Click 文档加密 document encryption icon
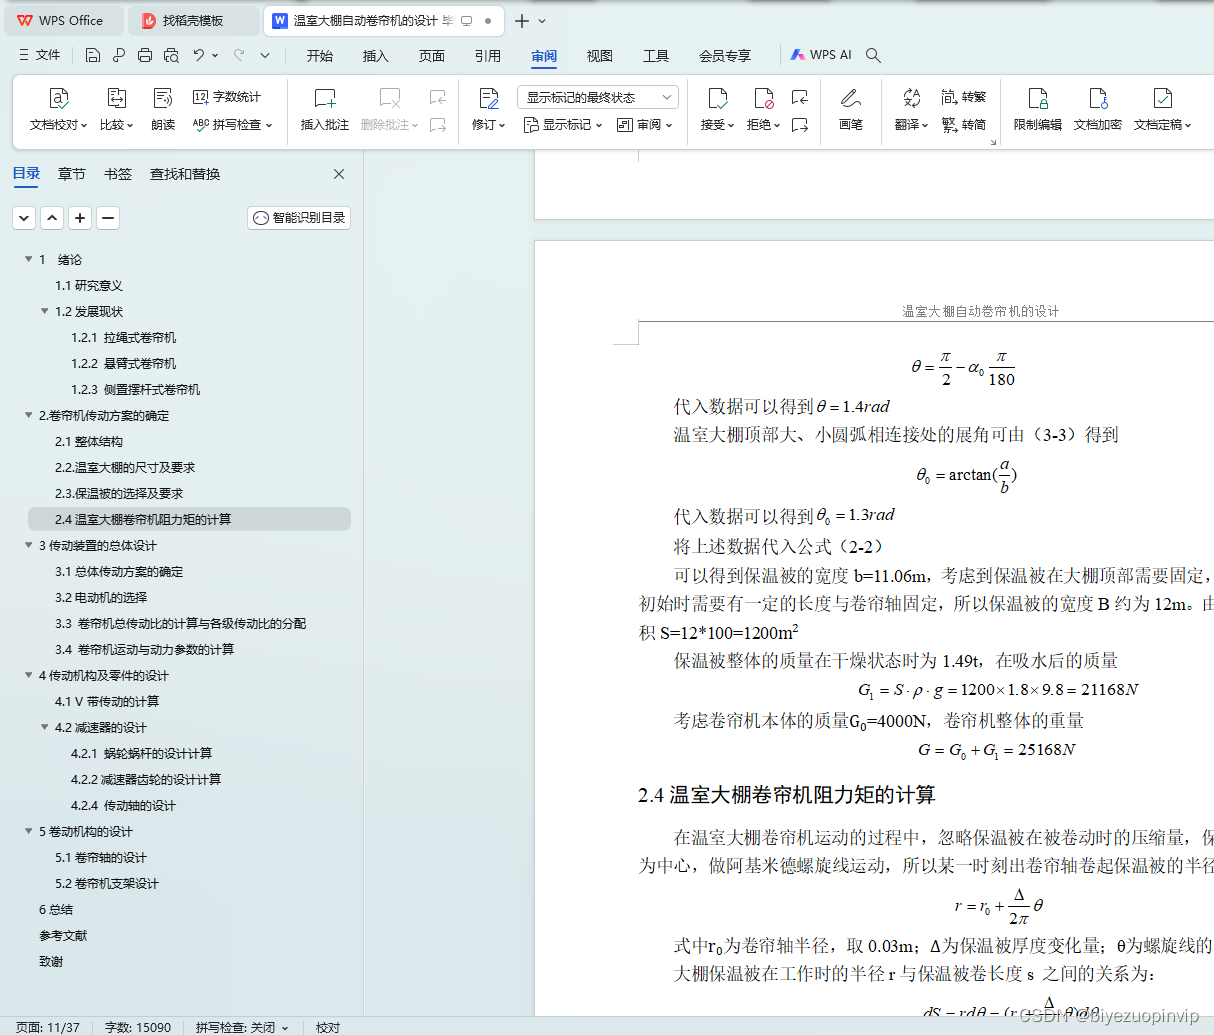The image size is (1214, 1035). 1098,110
